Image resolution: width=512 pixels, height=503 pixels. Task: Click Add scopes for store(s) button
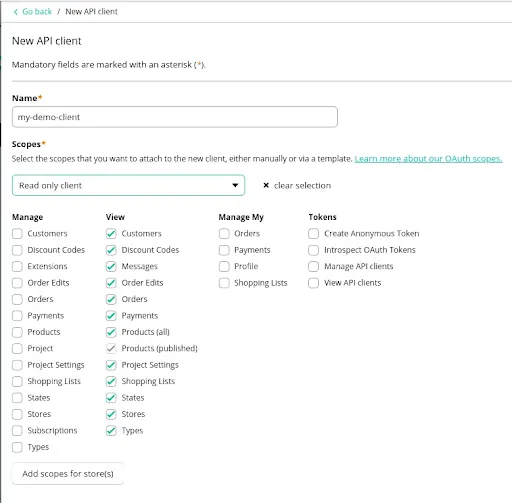[68, 474]
